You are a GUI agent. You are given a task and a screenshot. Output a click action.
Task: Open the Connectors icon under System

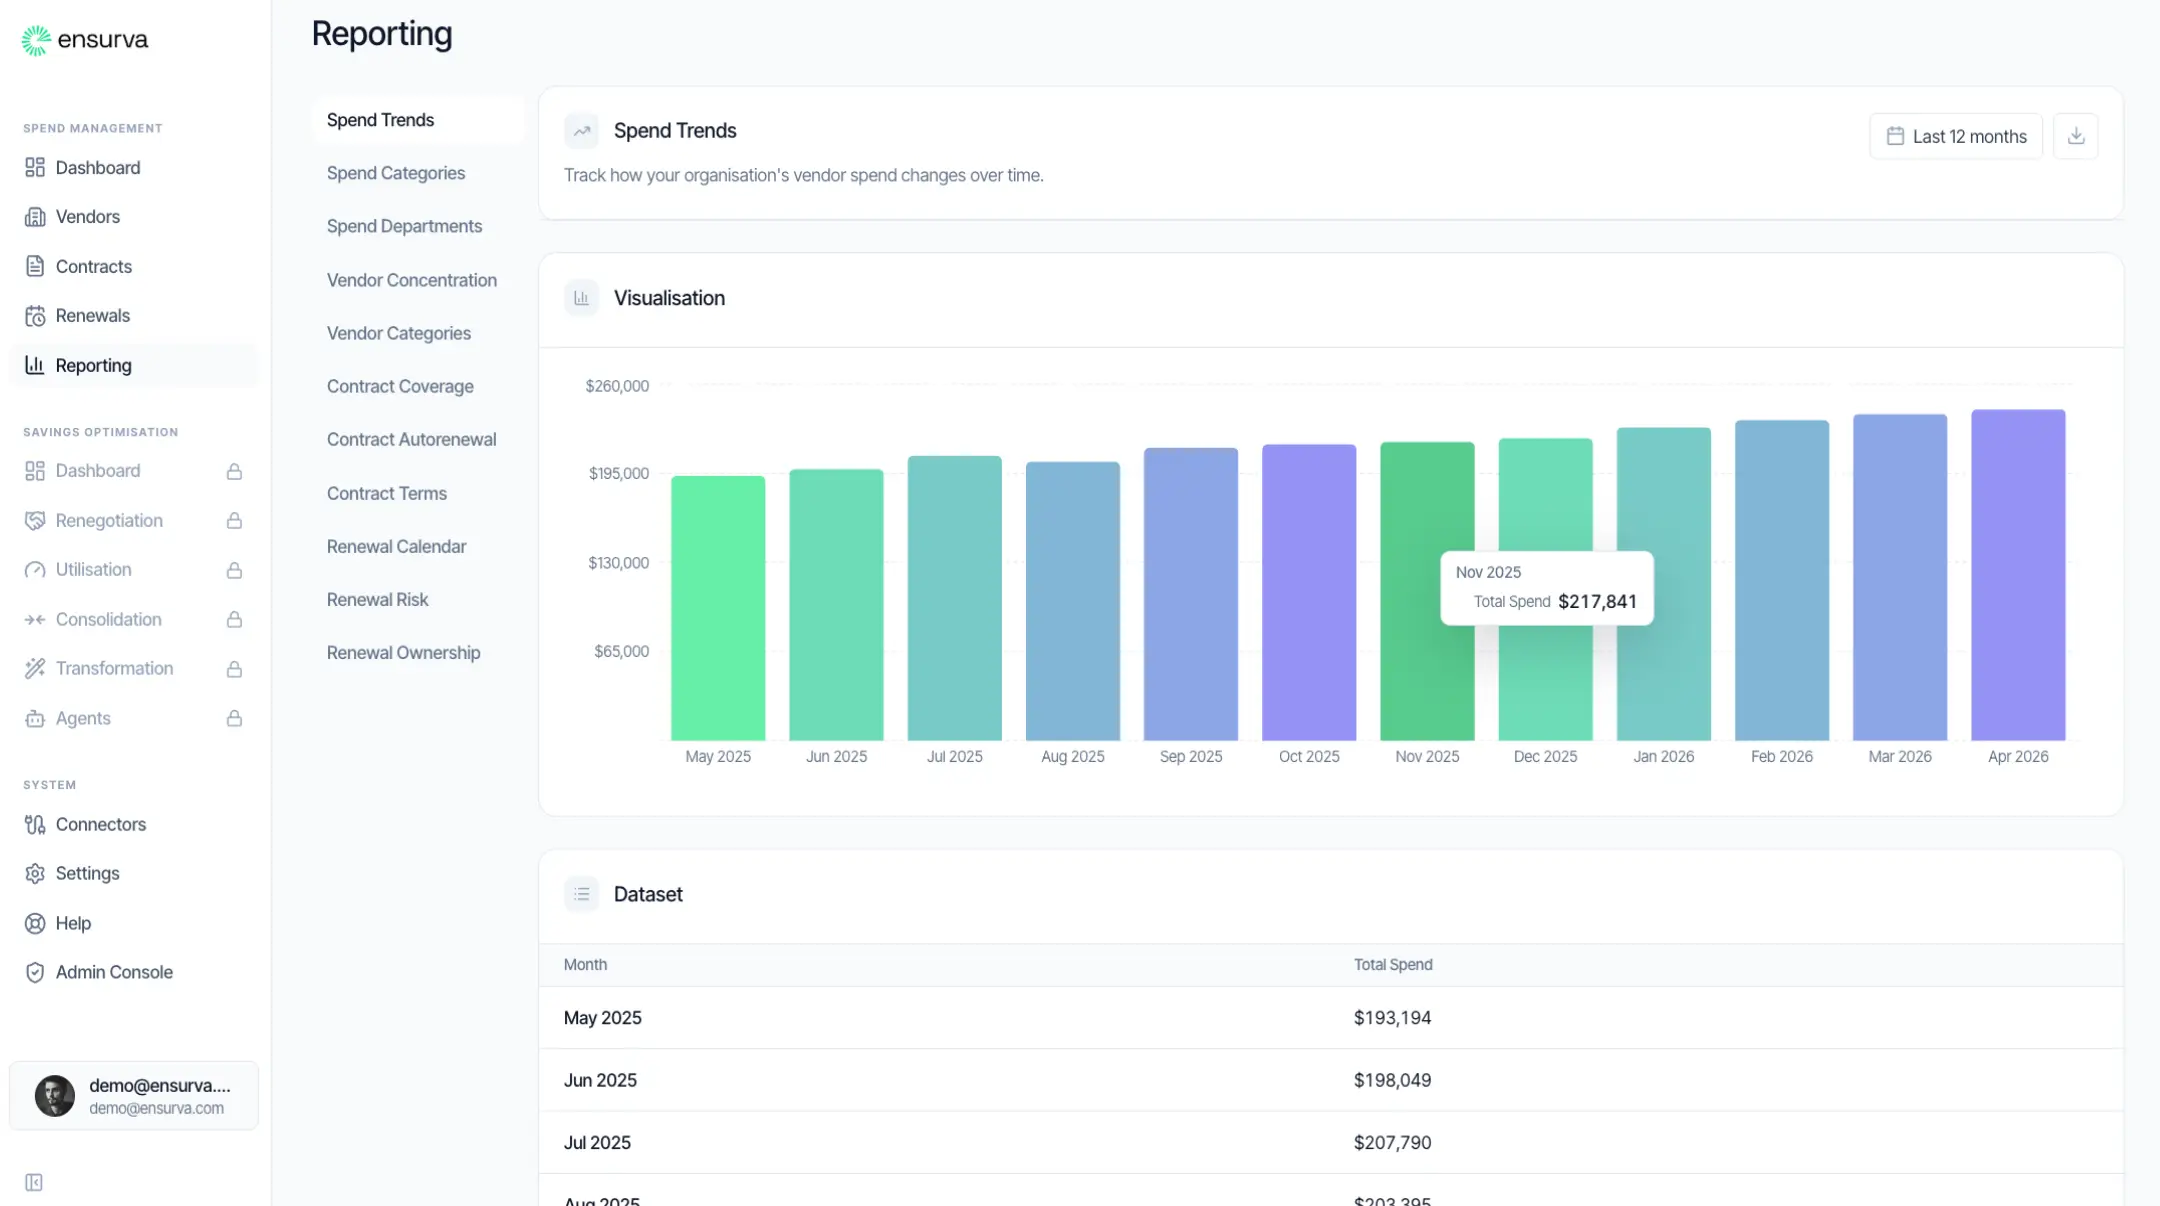point(35,824)
